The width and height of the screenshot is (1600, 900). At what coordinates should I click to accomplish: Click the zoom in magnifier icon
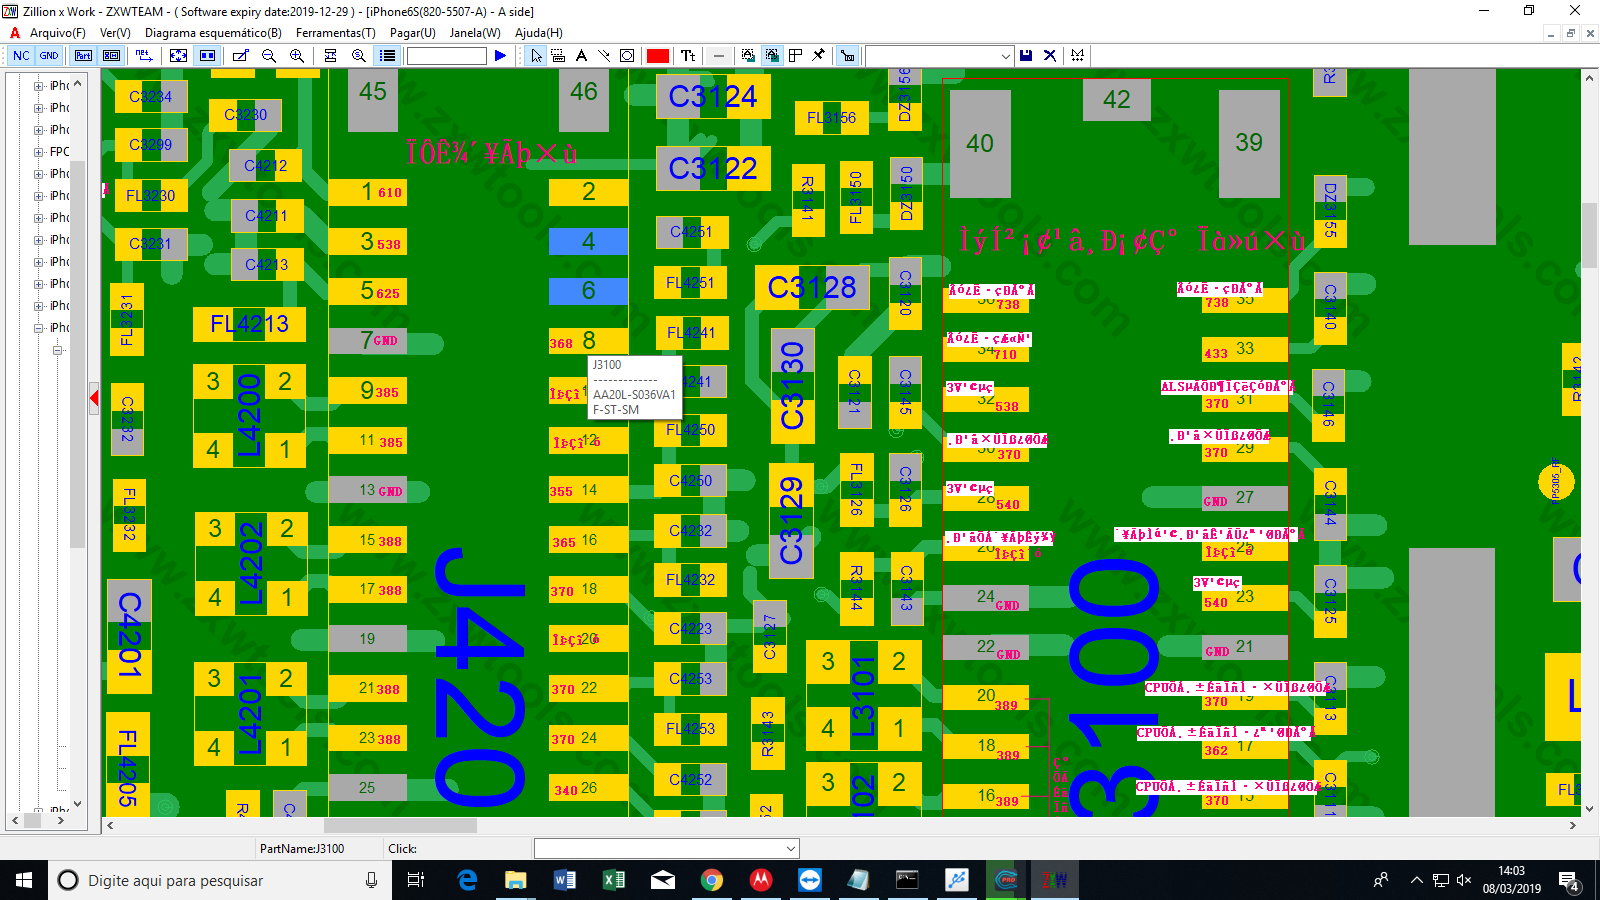(x=297, y=56)
